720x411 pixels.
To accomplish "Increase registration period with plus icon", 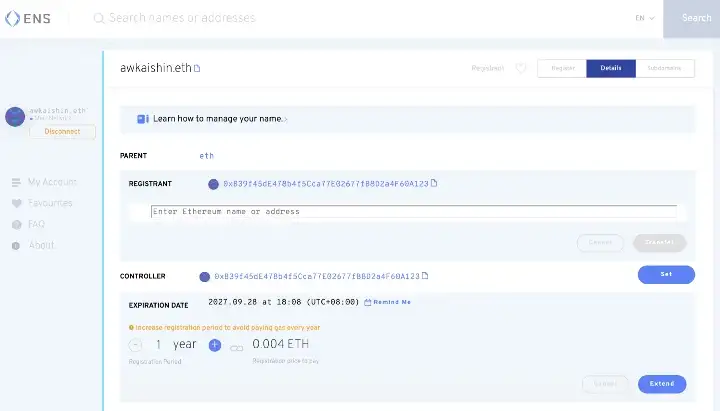I will tap(214, 345).
